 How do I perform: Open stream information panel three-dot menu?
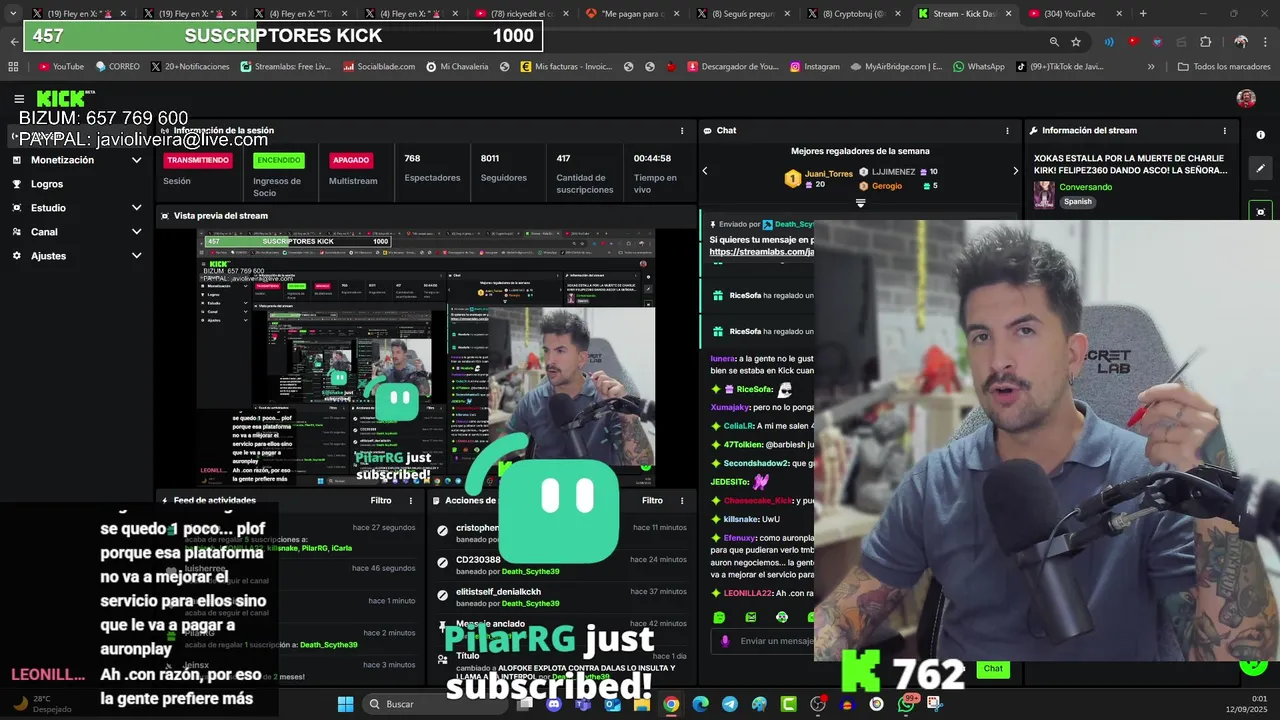coord(1224,131)
